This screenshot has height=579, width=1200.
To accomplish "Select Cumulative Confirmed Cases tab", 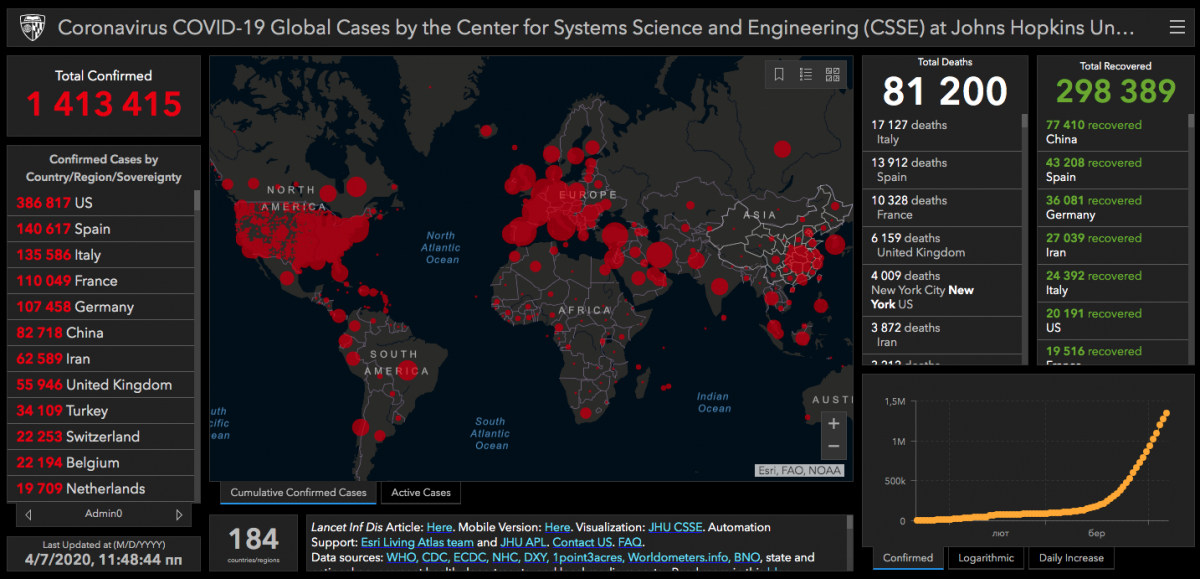I will point(299,492).
